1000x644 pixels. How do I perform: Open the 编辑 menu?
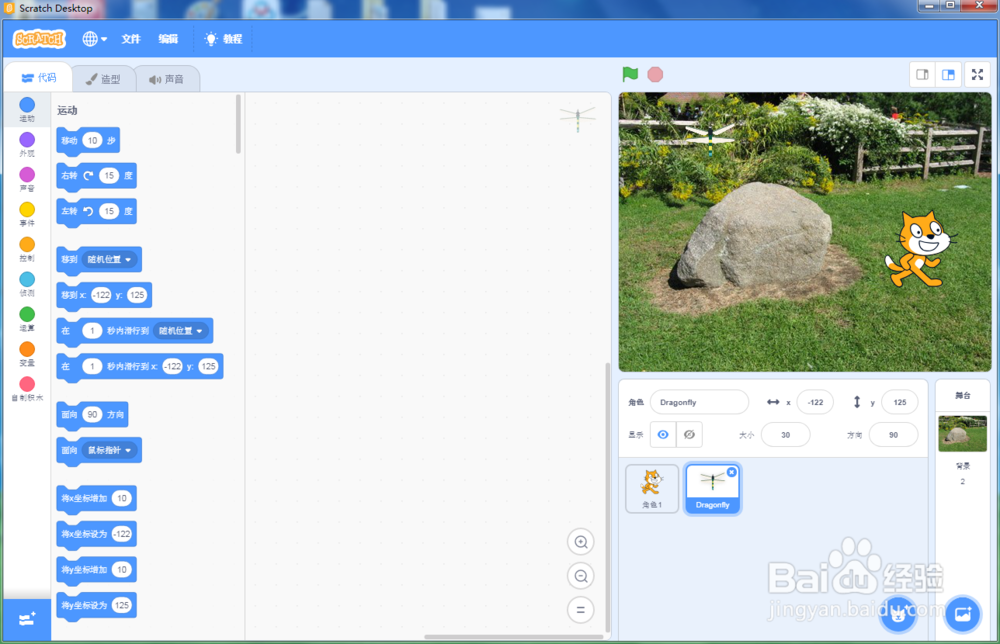click(x=168, y=39)
